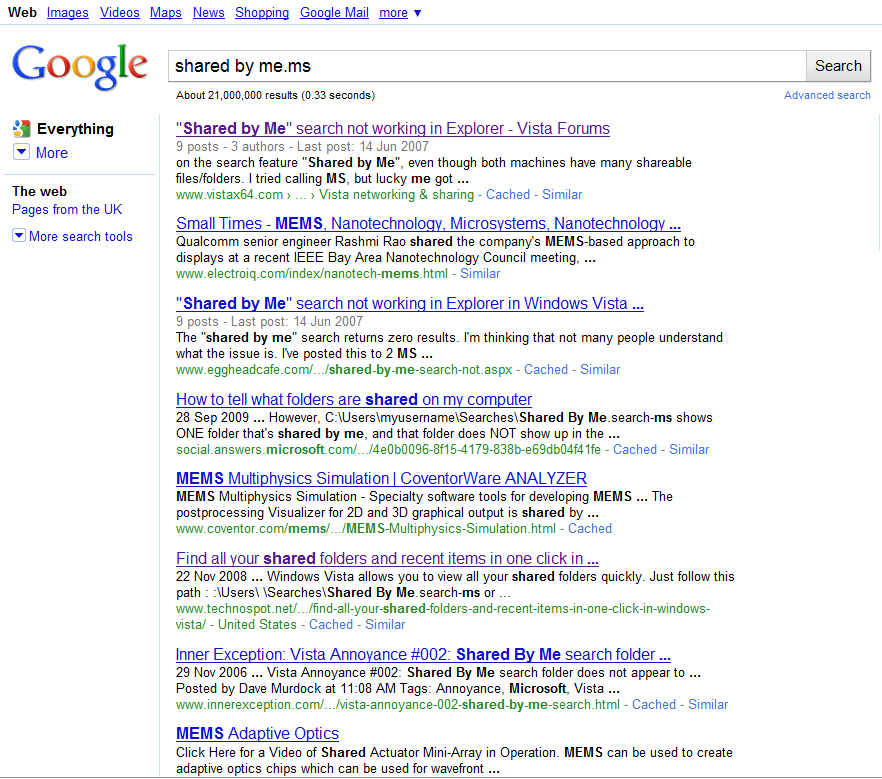Click the Search button

(x=838, y=66)
